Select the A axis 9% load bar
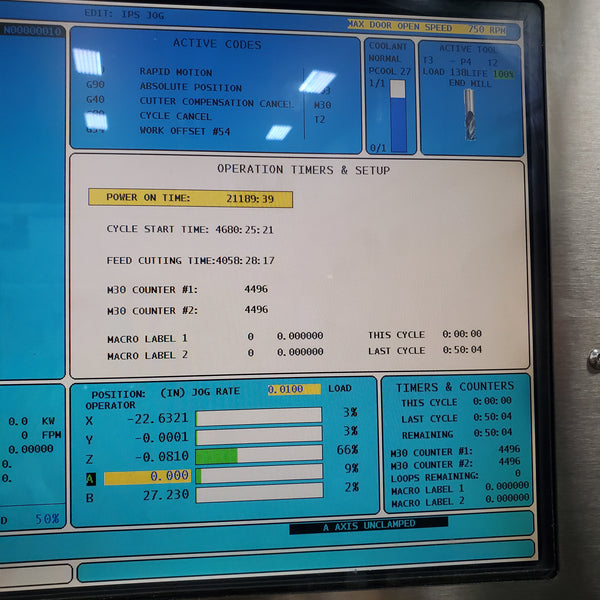The image size is (600, 600). [x=259, y=474]
